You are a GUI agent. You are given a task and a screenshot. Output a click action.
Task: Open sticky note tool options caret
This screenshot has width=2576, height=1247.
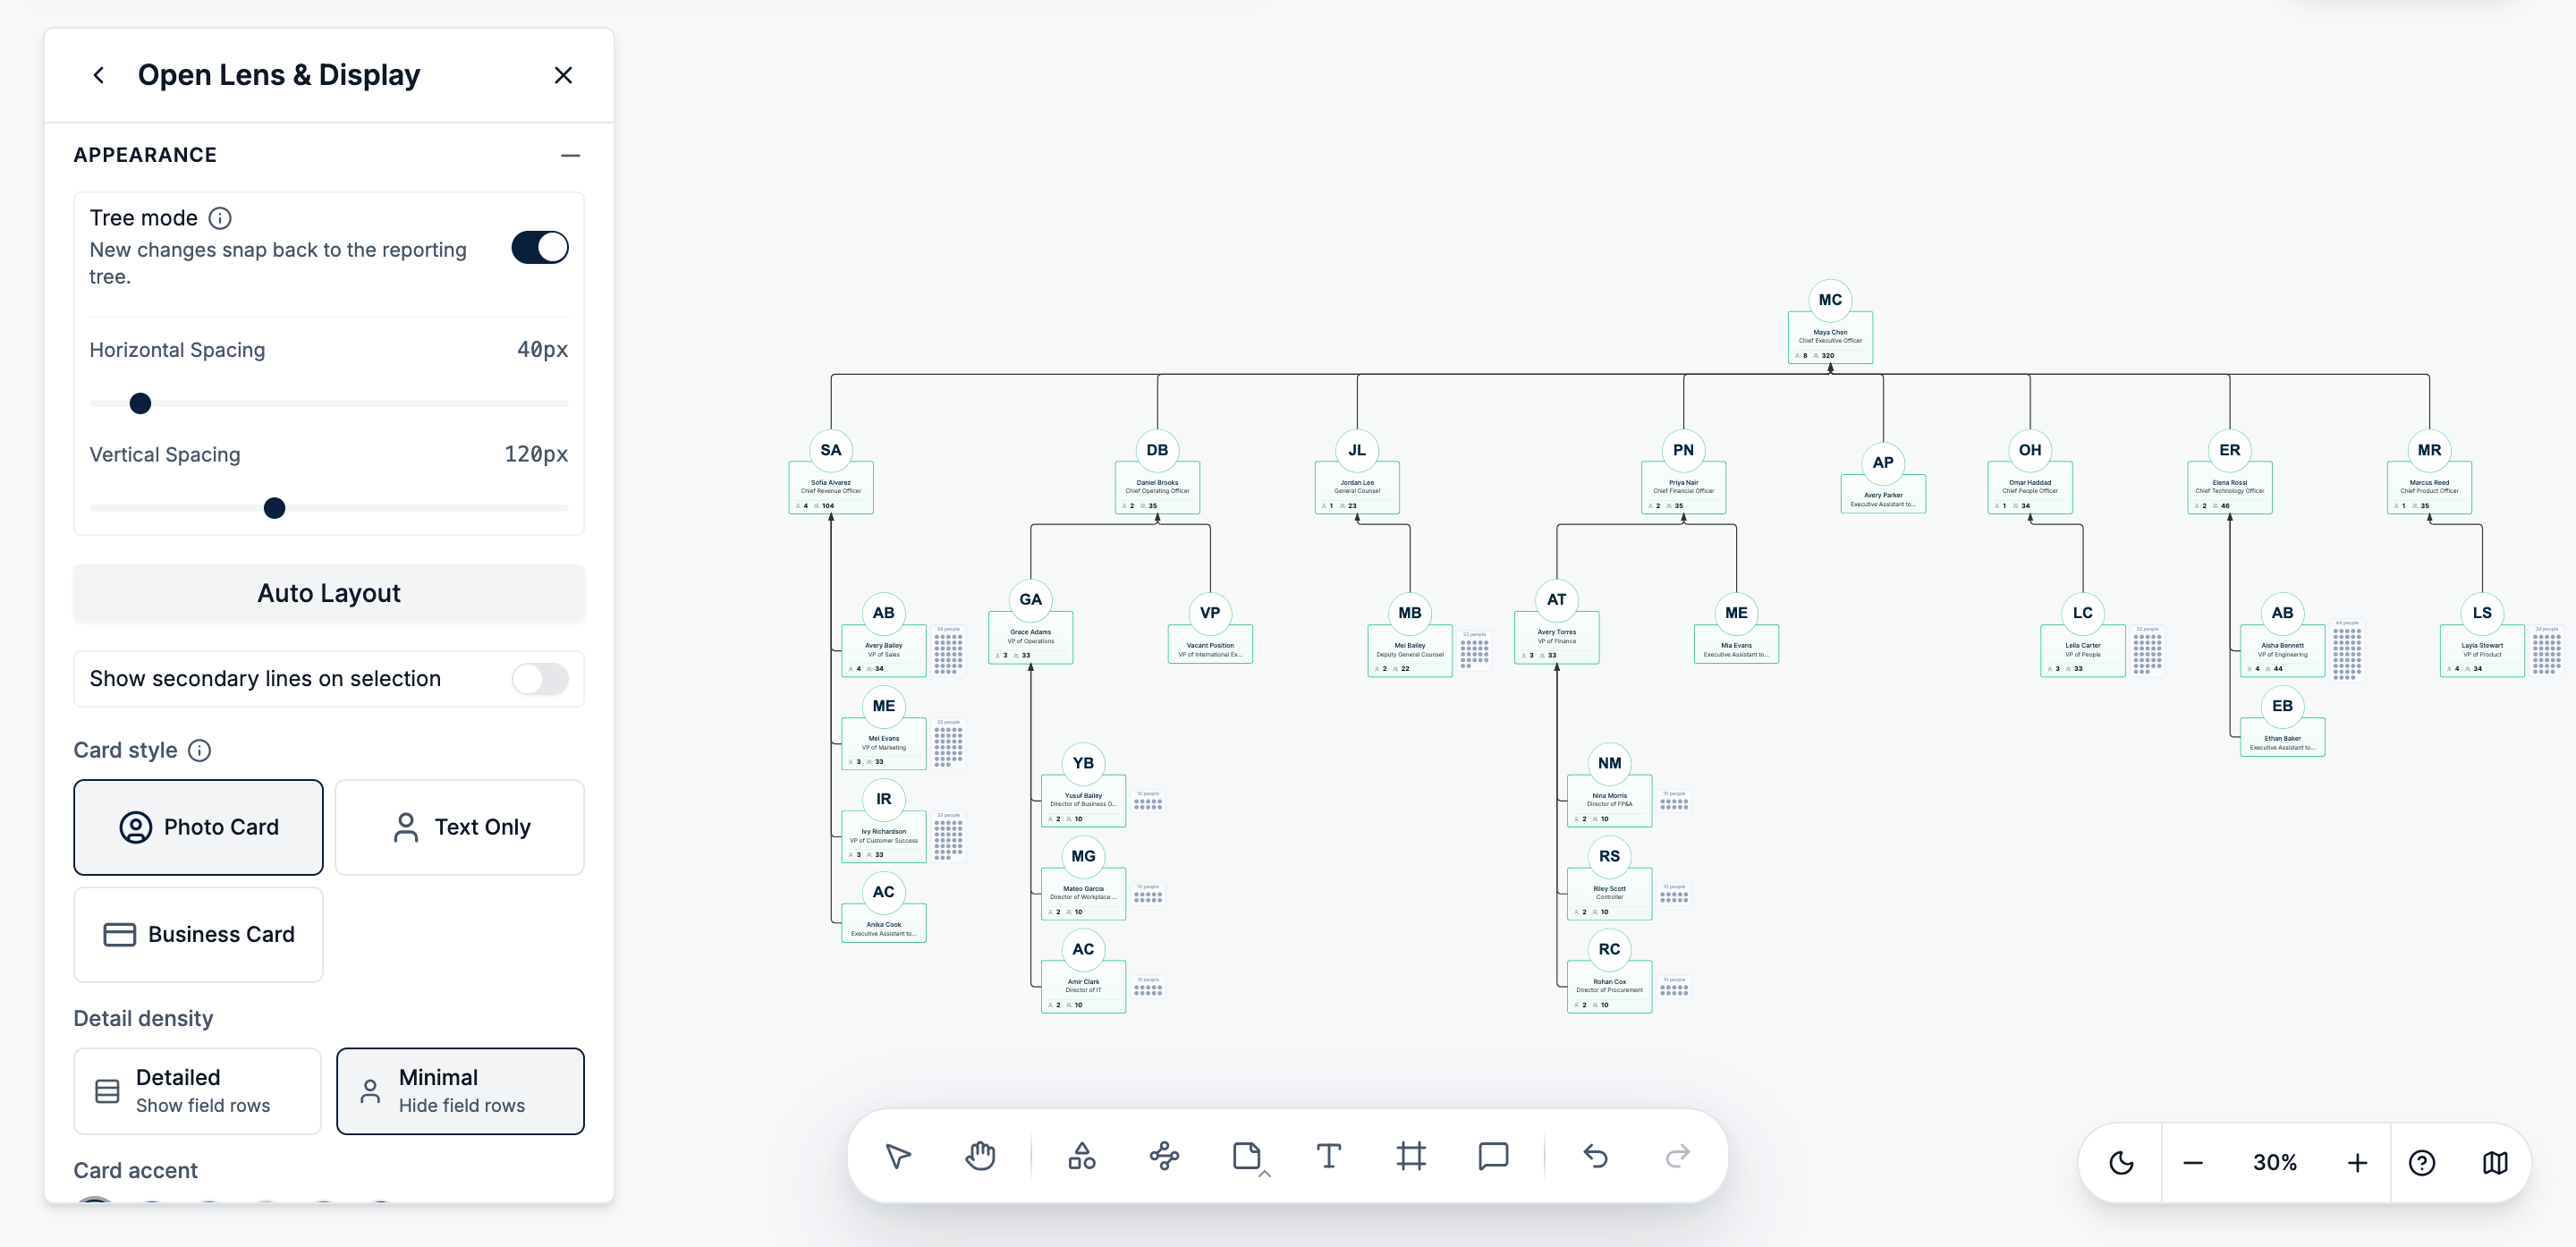click(x=1265, y=1174)
